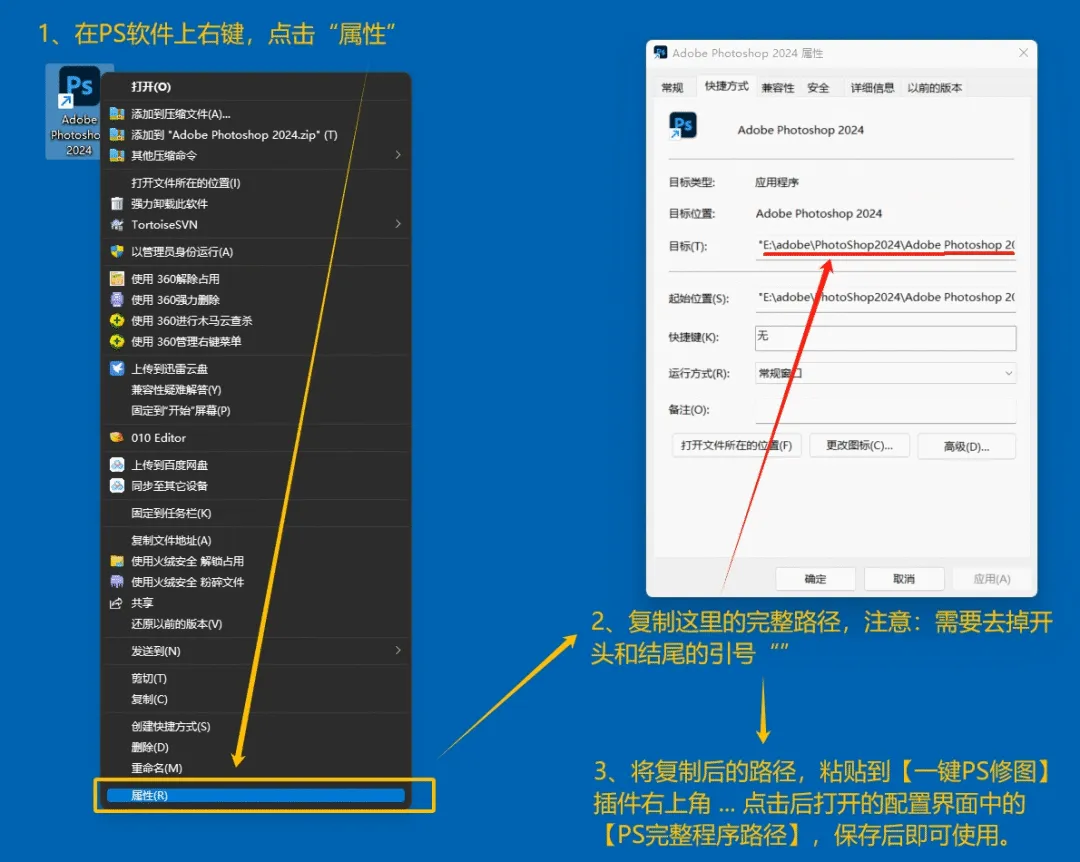Screen dimensions: 1080x862
Task: Click the 打开文件所在的位置(F) button
Action: point(736,445)
